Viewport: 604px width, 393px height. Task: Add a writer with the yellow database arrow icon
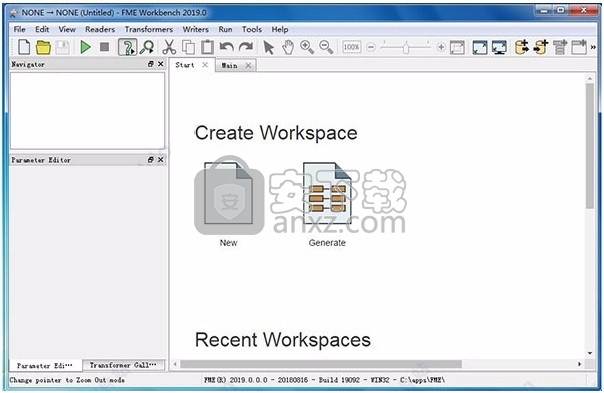click(x=540, y=47)
